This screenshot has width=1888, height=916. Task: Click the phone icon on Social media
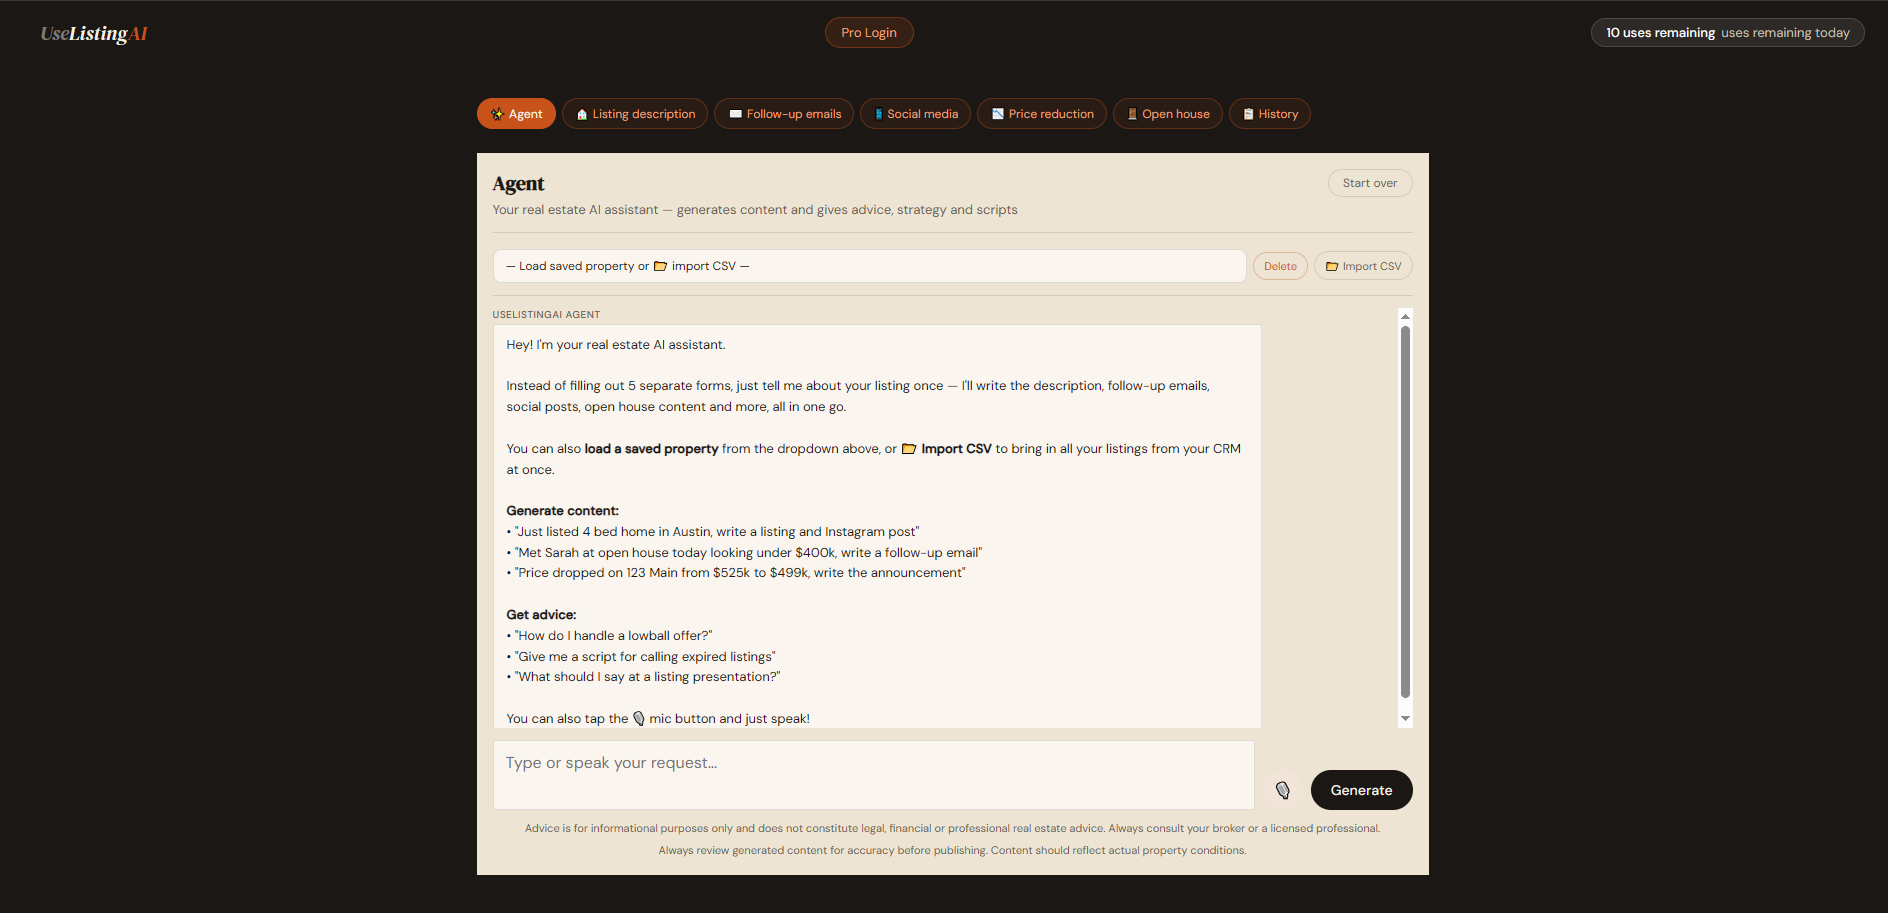(x=878, y=114)
